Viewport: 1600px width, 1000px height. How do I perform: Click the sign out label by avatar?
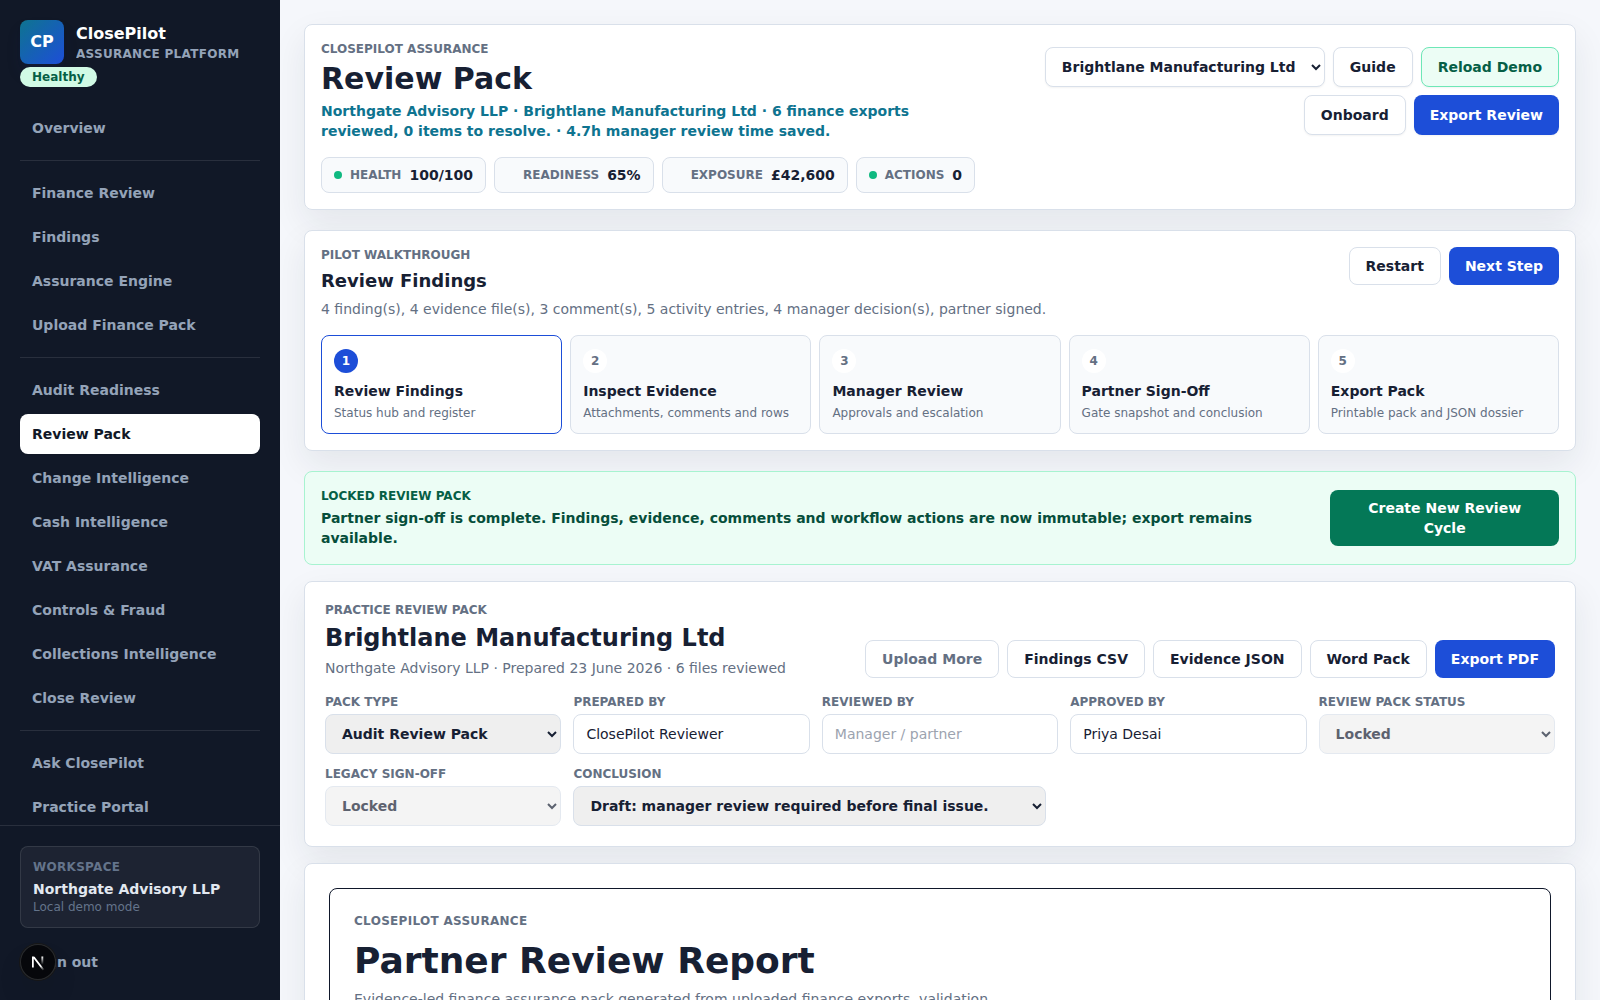tap(77, 962)
